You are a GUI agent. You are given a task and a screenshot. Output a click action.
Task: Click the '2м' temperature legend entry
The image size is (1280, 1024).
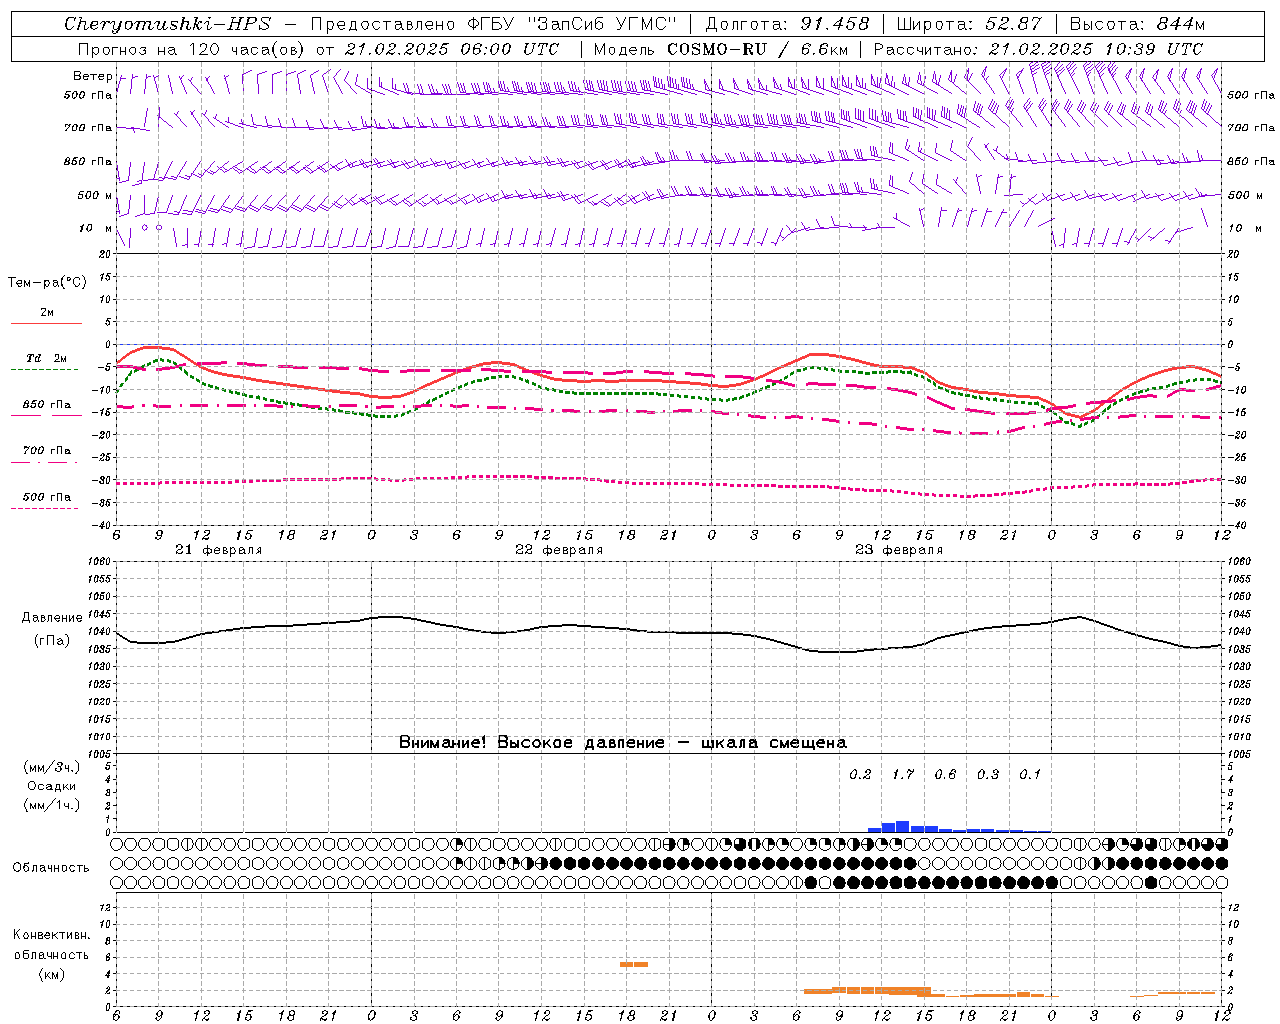[47, 313]
